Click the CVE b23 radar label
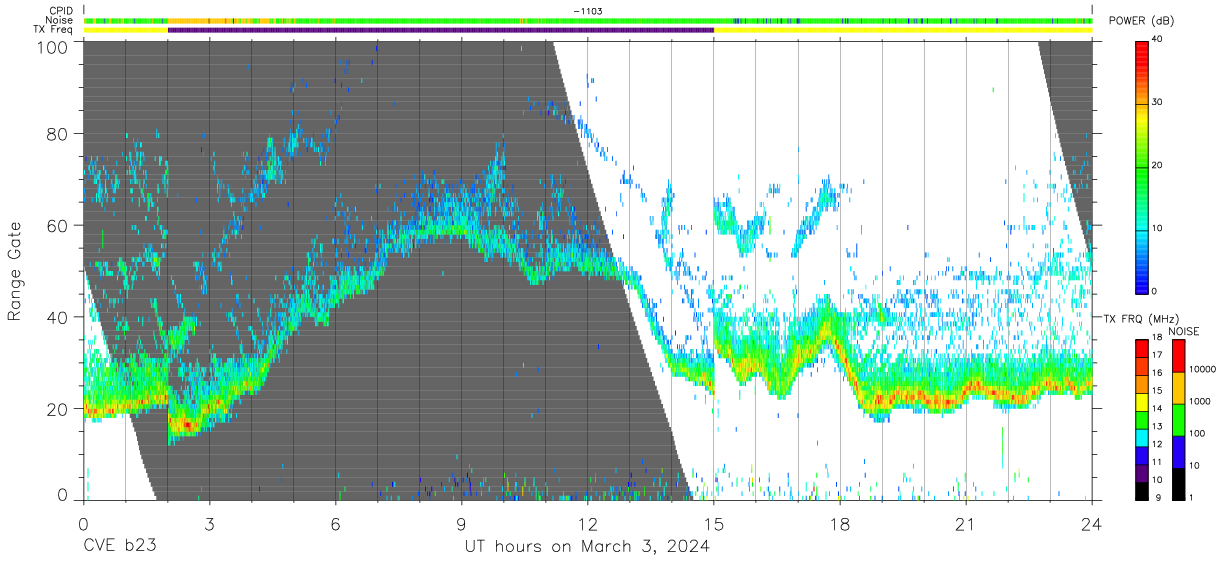 tap(119, 547)
